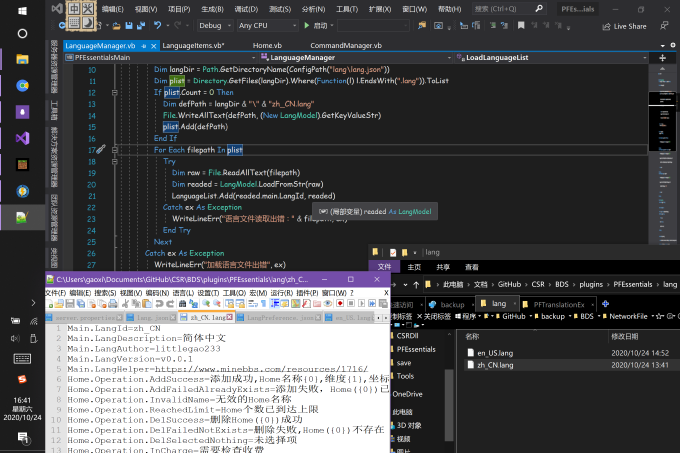Switch to CommandManager.vb tab

[x=346, y=46]
